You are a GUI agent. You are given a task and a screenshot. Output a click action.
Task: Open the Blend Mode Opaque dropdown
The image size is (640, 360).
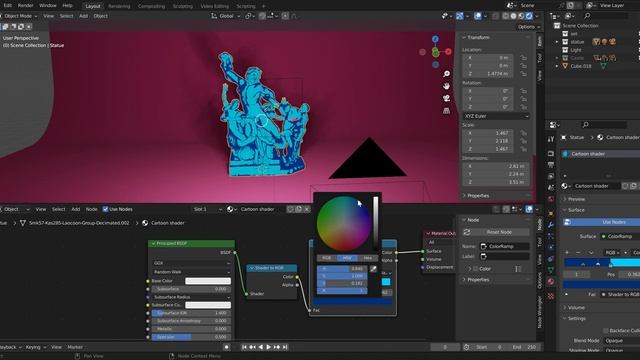[x=621, y=340]
